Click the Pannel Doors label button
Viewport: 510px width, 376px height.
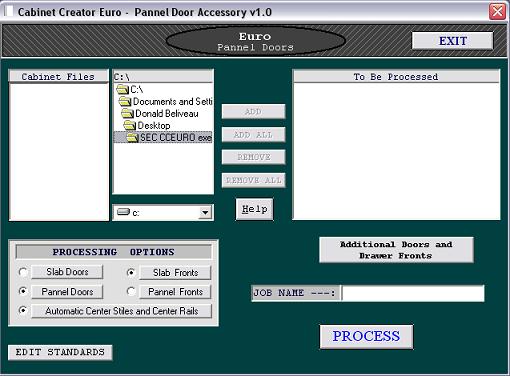point(67,292)
